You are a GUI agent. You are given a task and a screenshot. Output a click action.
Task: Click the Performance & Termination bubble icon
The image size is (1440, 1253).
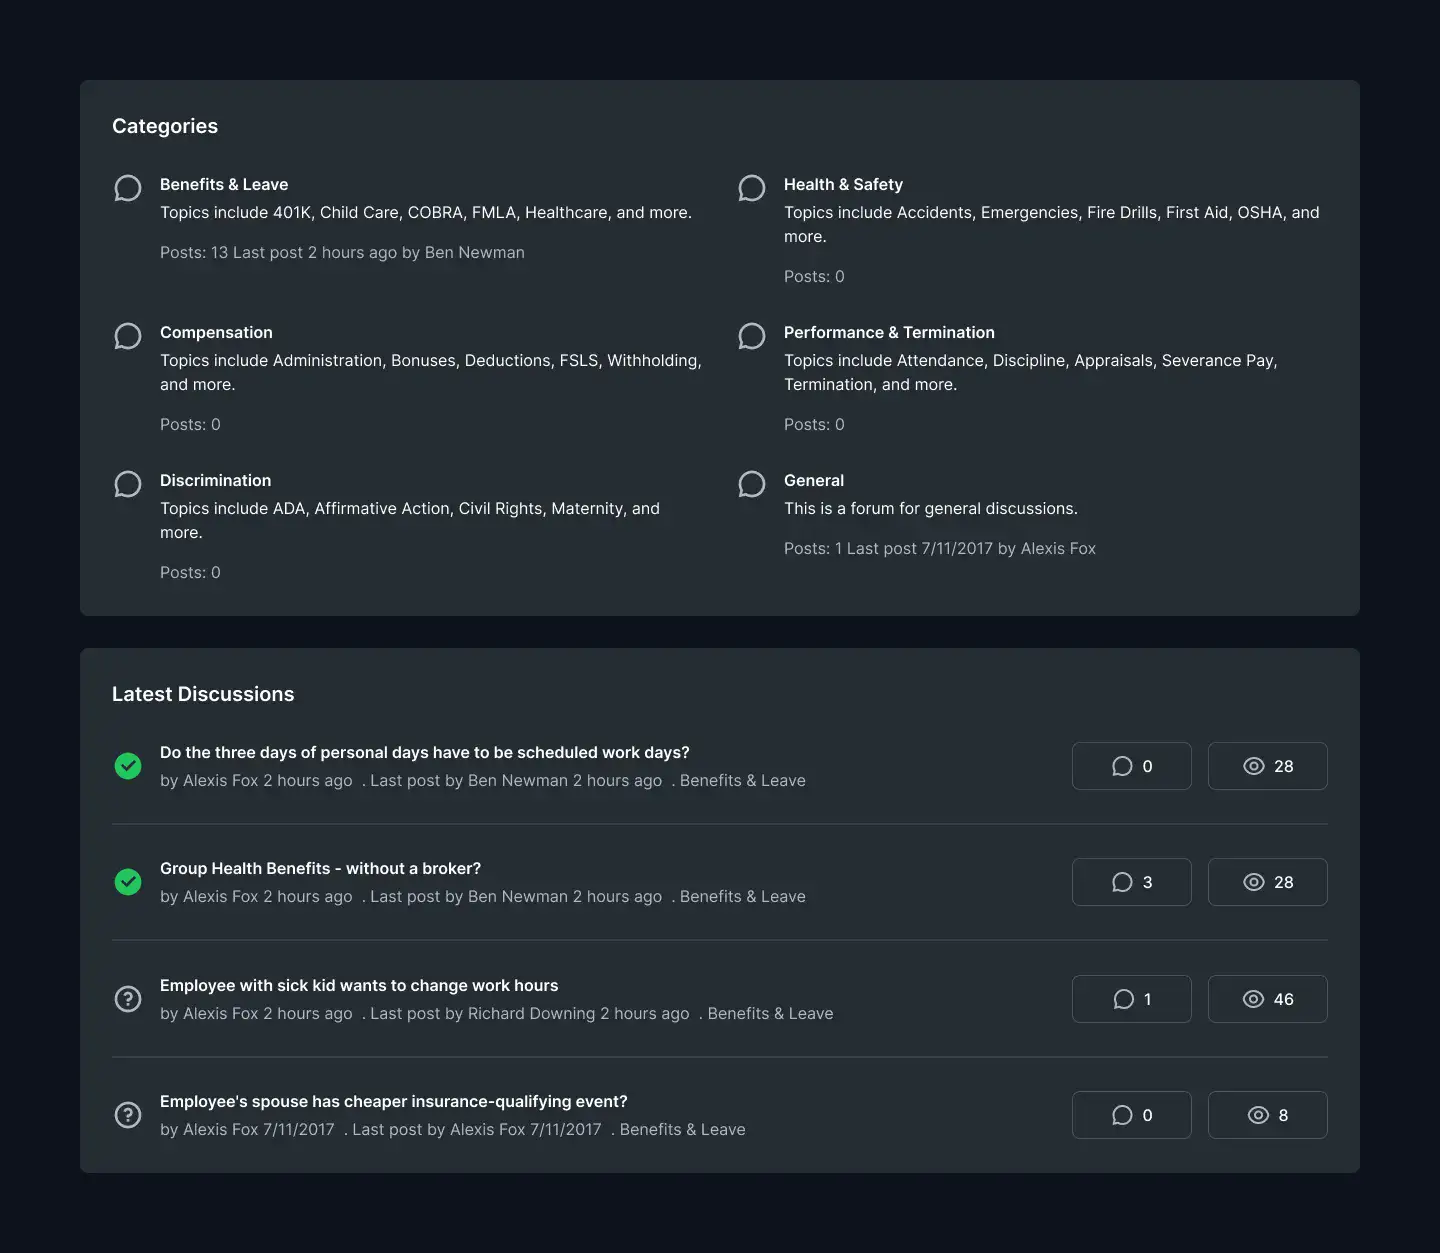click(752, 336)
